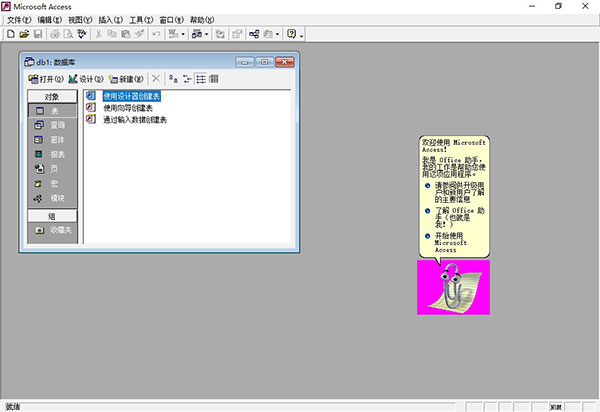The height and width of the screenshot is (412, 600).
Task: Expand the Office Links dropdown arrow
Action: coord(182,34)
